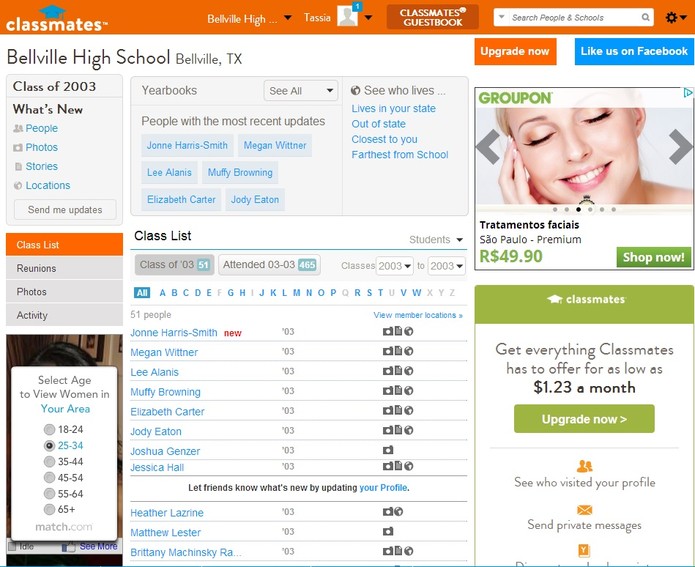The width and height of the screenshot is (695, 567).
Task: Click the Stories page icon under What's New
Action: [x=18, y=167]
